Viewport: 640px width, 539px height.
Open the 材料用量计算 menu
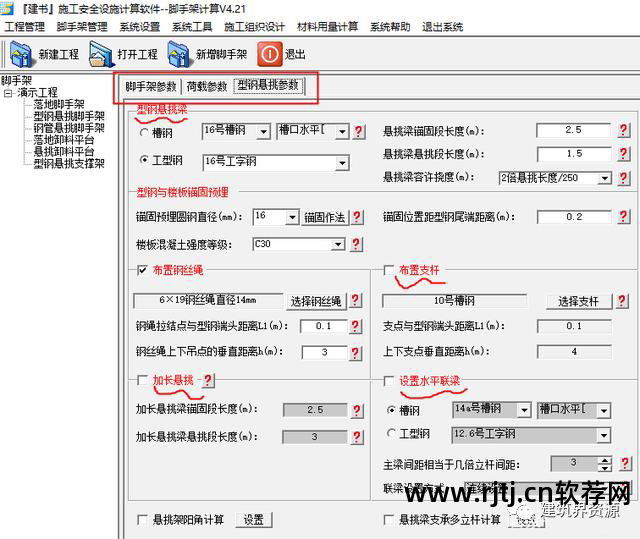click(327, 27)
